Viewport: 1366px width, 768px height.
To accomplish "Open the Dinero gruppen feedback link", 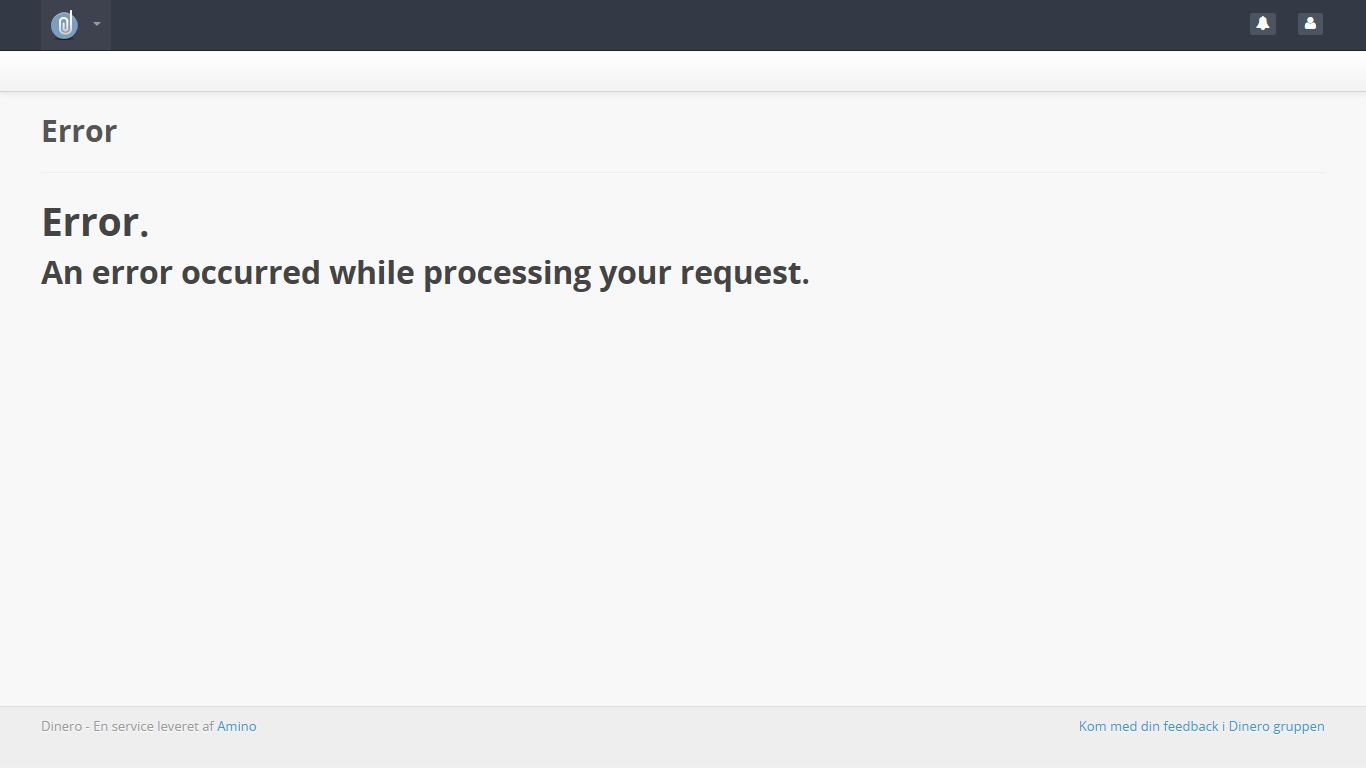I will click(1202, 726).
